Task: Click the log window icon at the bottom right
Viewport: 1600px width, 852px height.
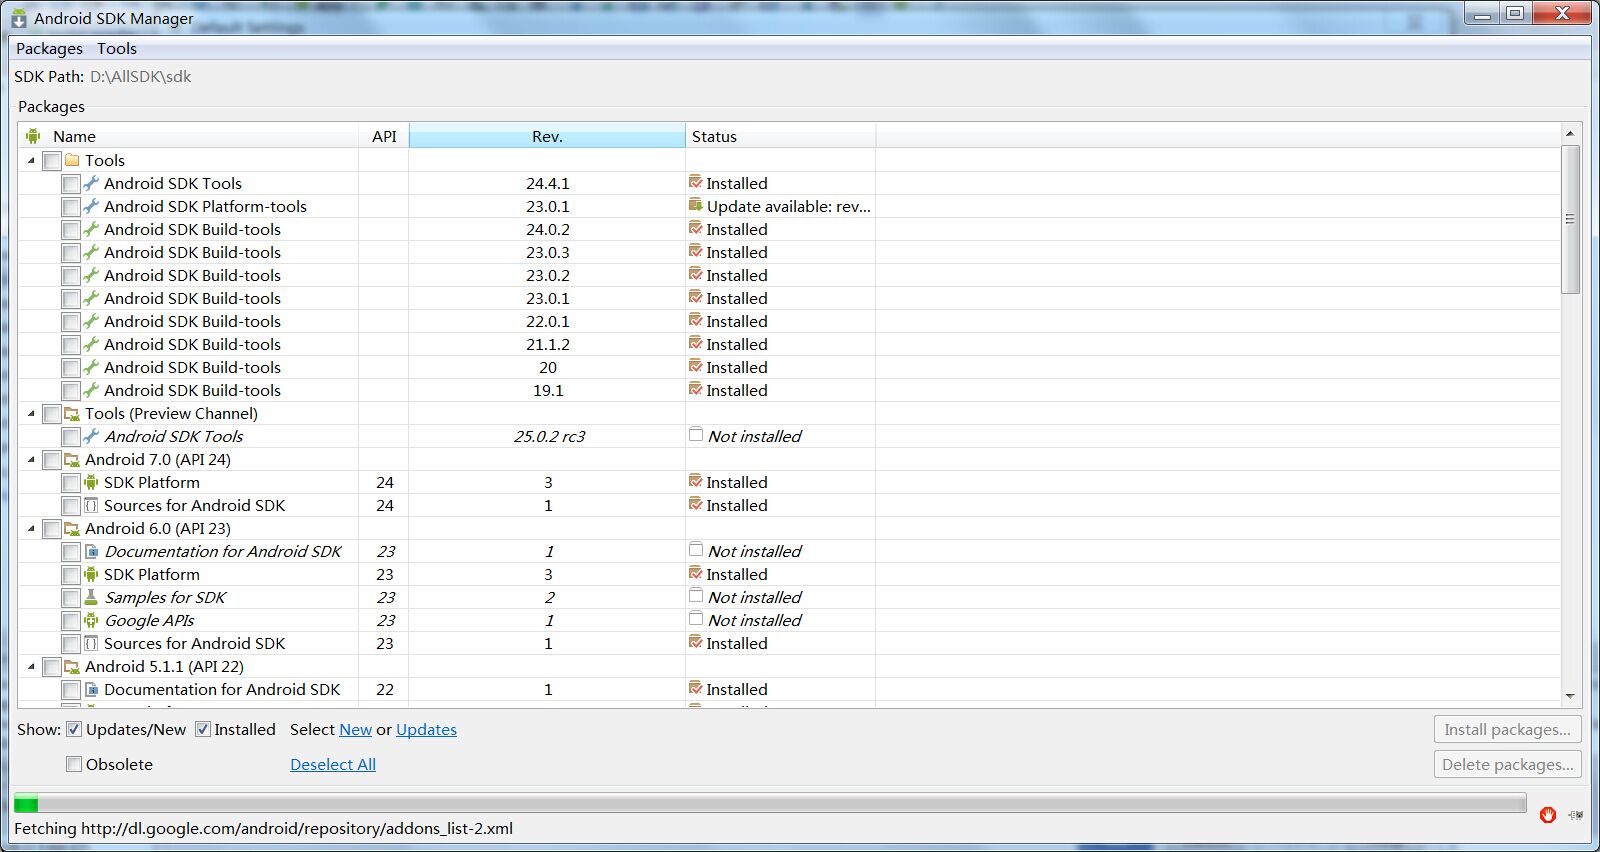Action: point(1575,815)
